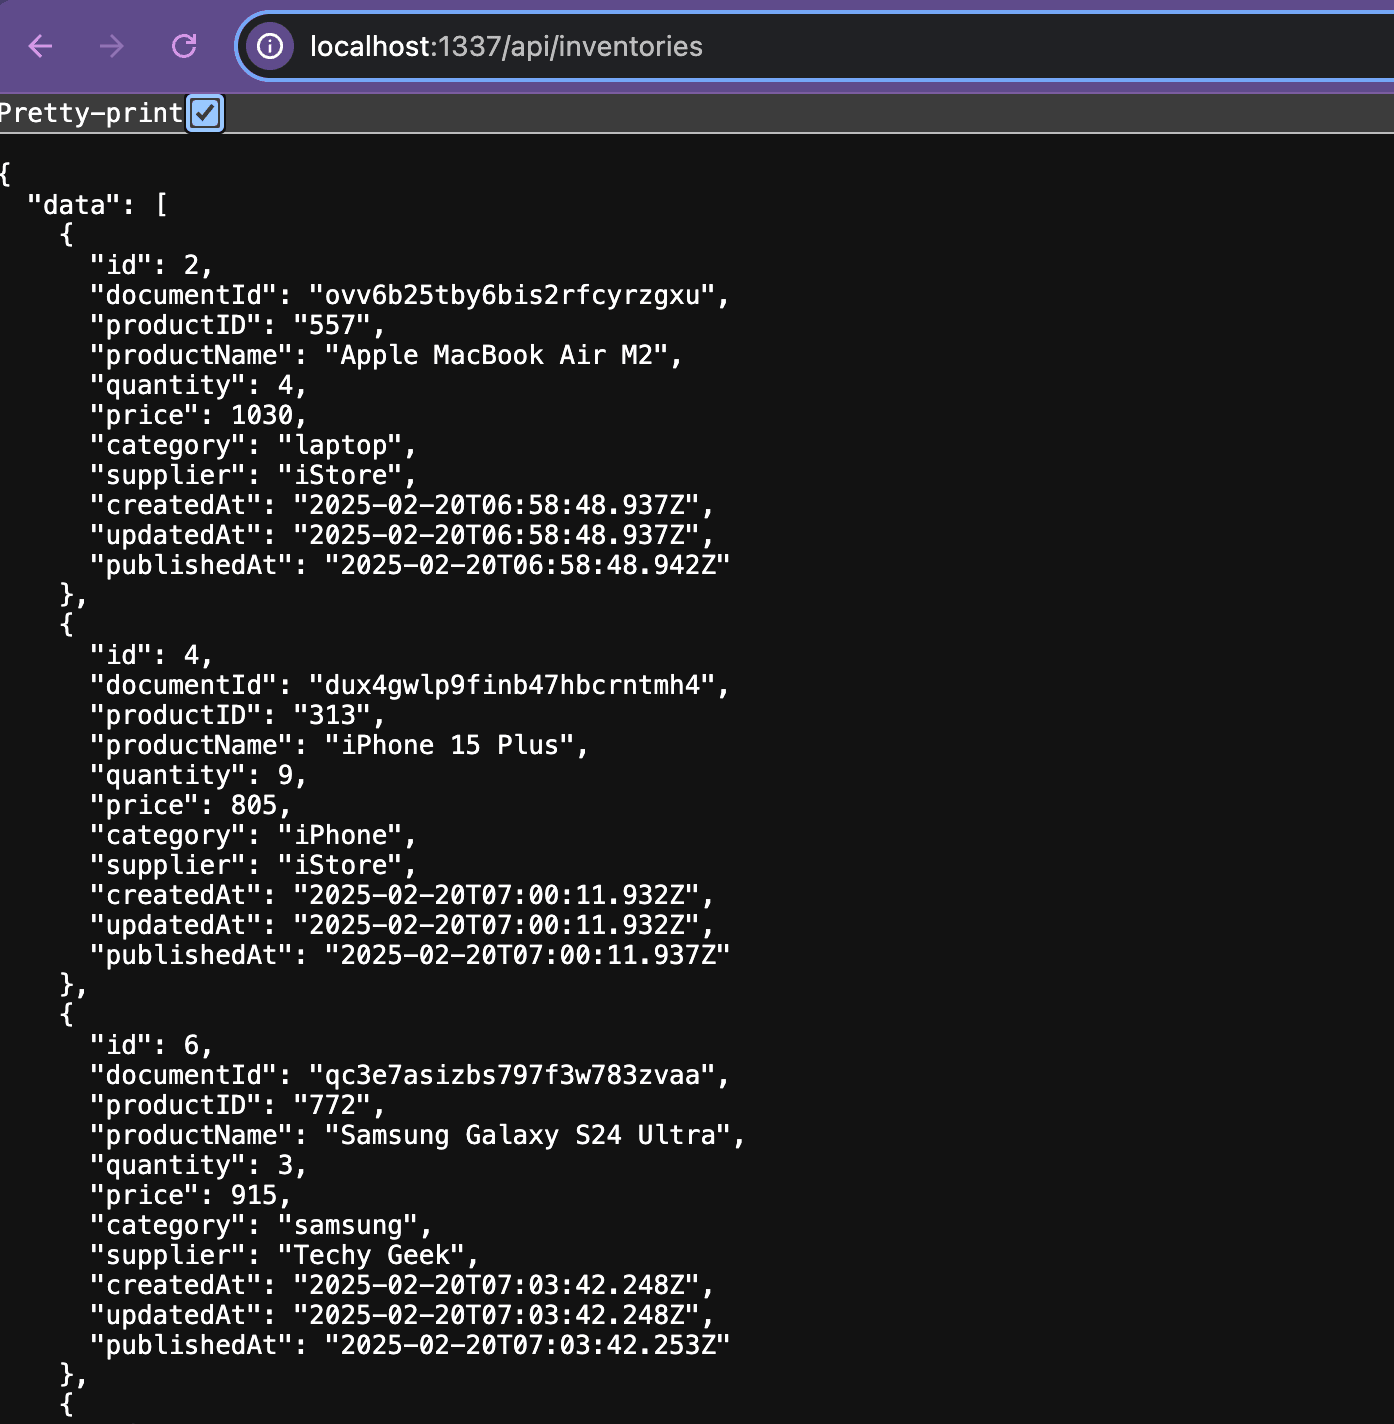Click createdAt value "2025-02-20T06:58:48.937Z"
Screen dimensions: 1394x1424
point(497,505)
